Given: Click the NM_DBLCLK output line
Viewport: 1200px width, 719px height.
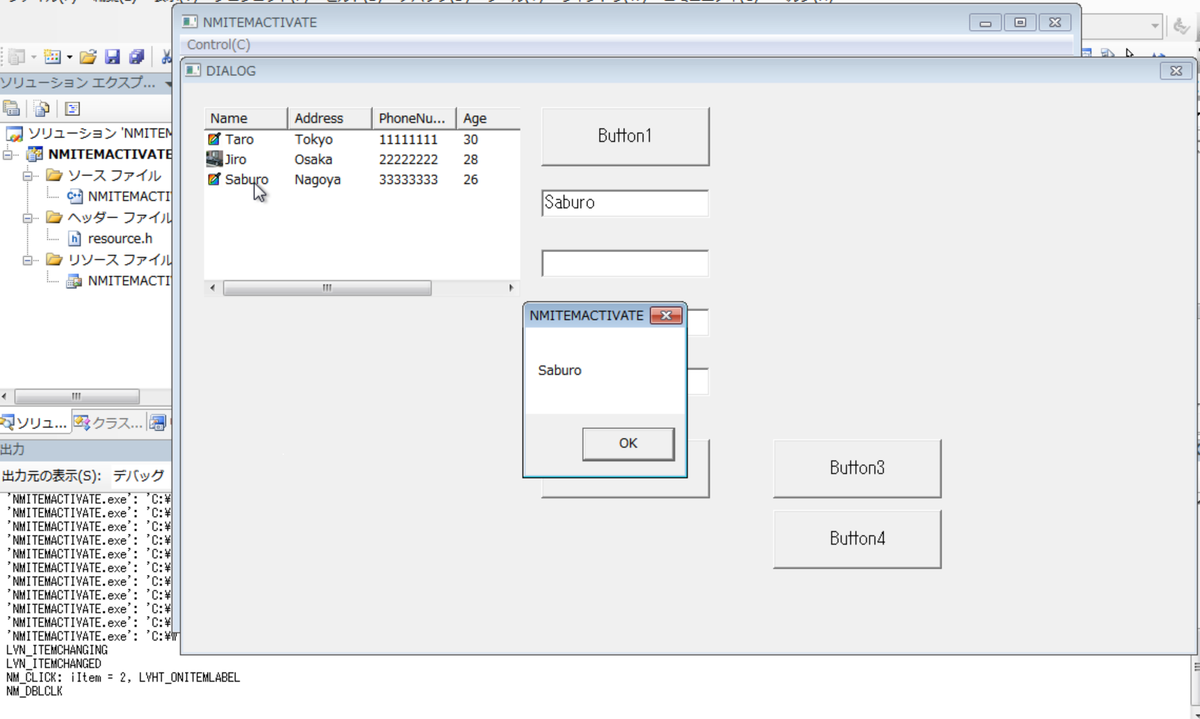Looking at the screenshot, I should click(34, 691).
